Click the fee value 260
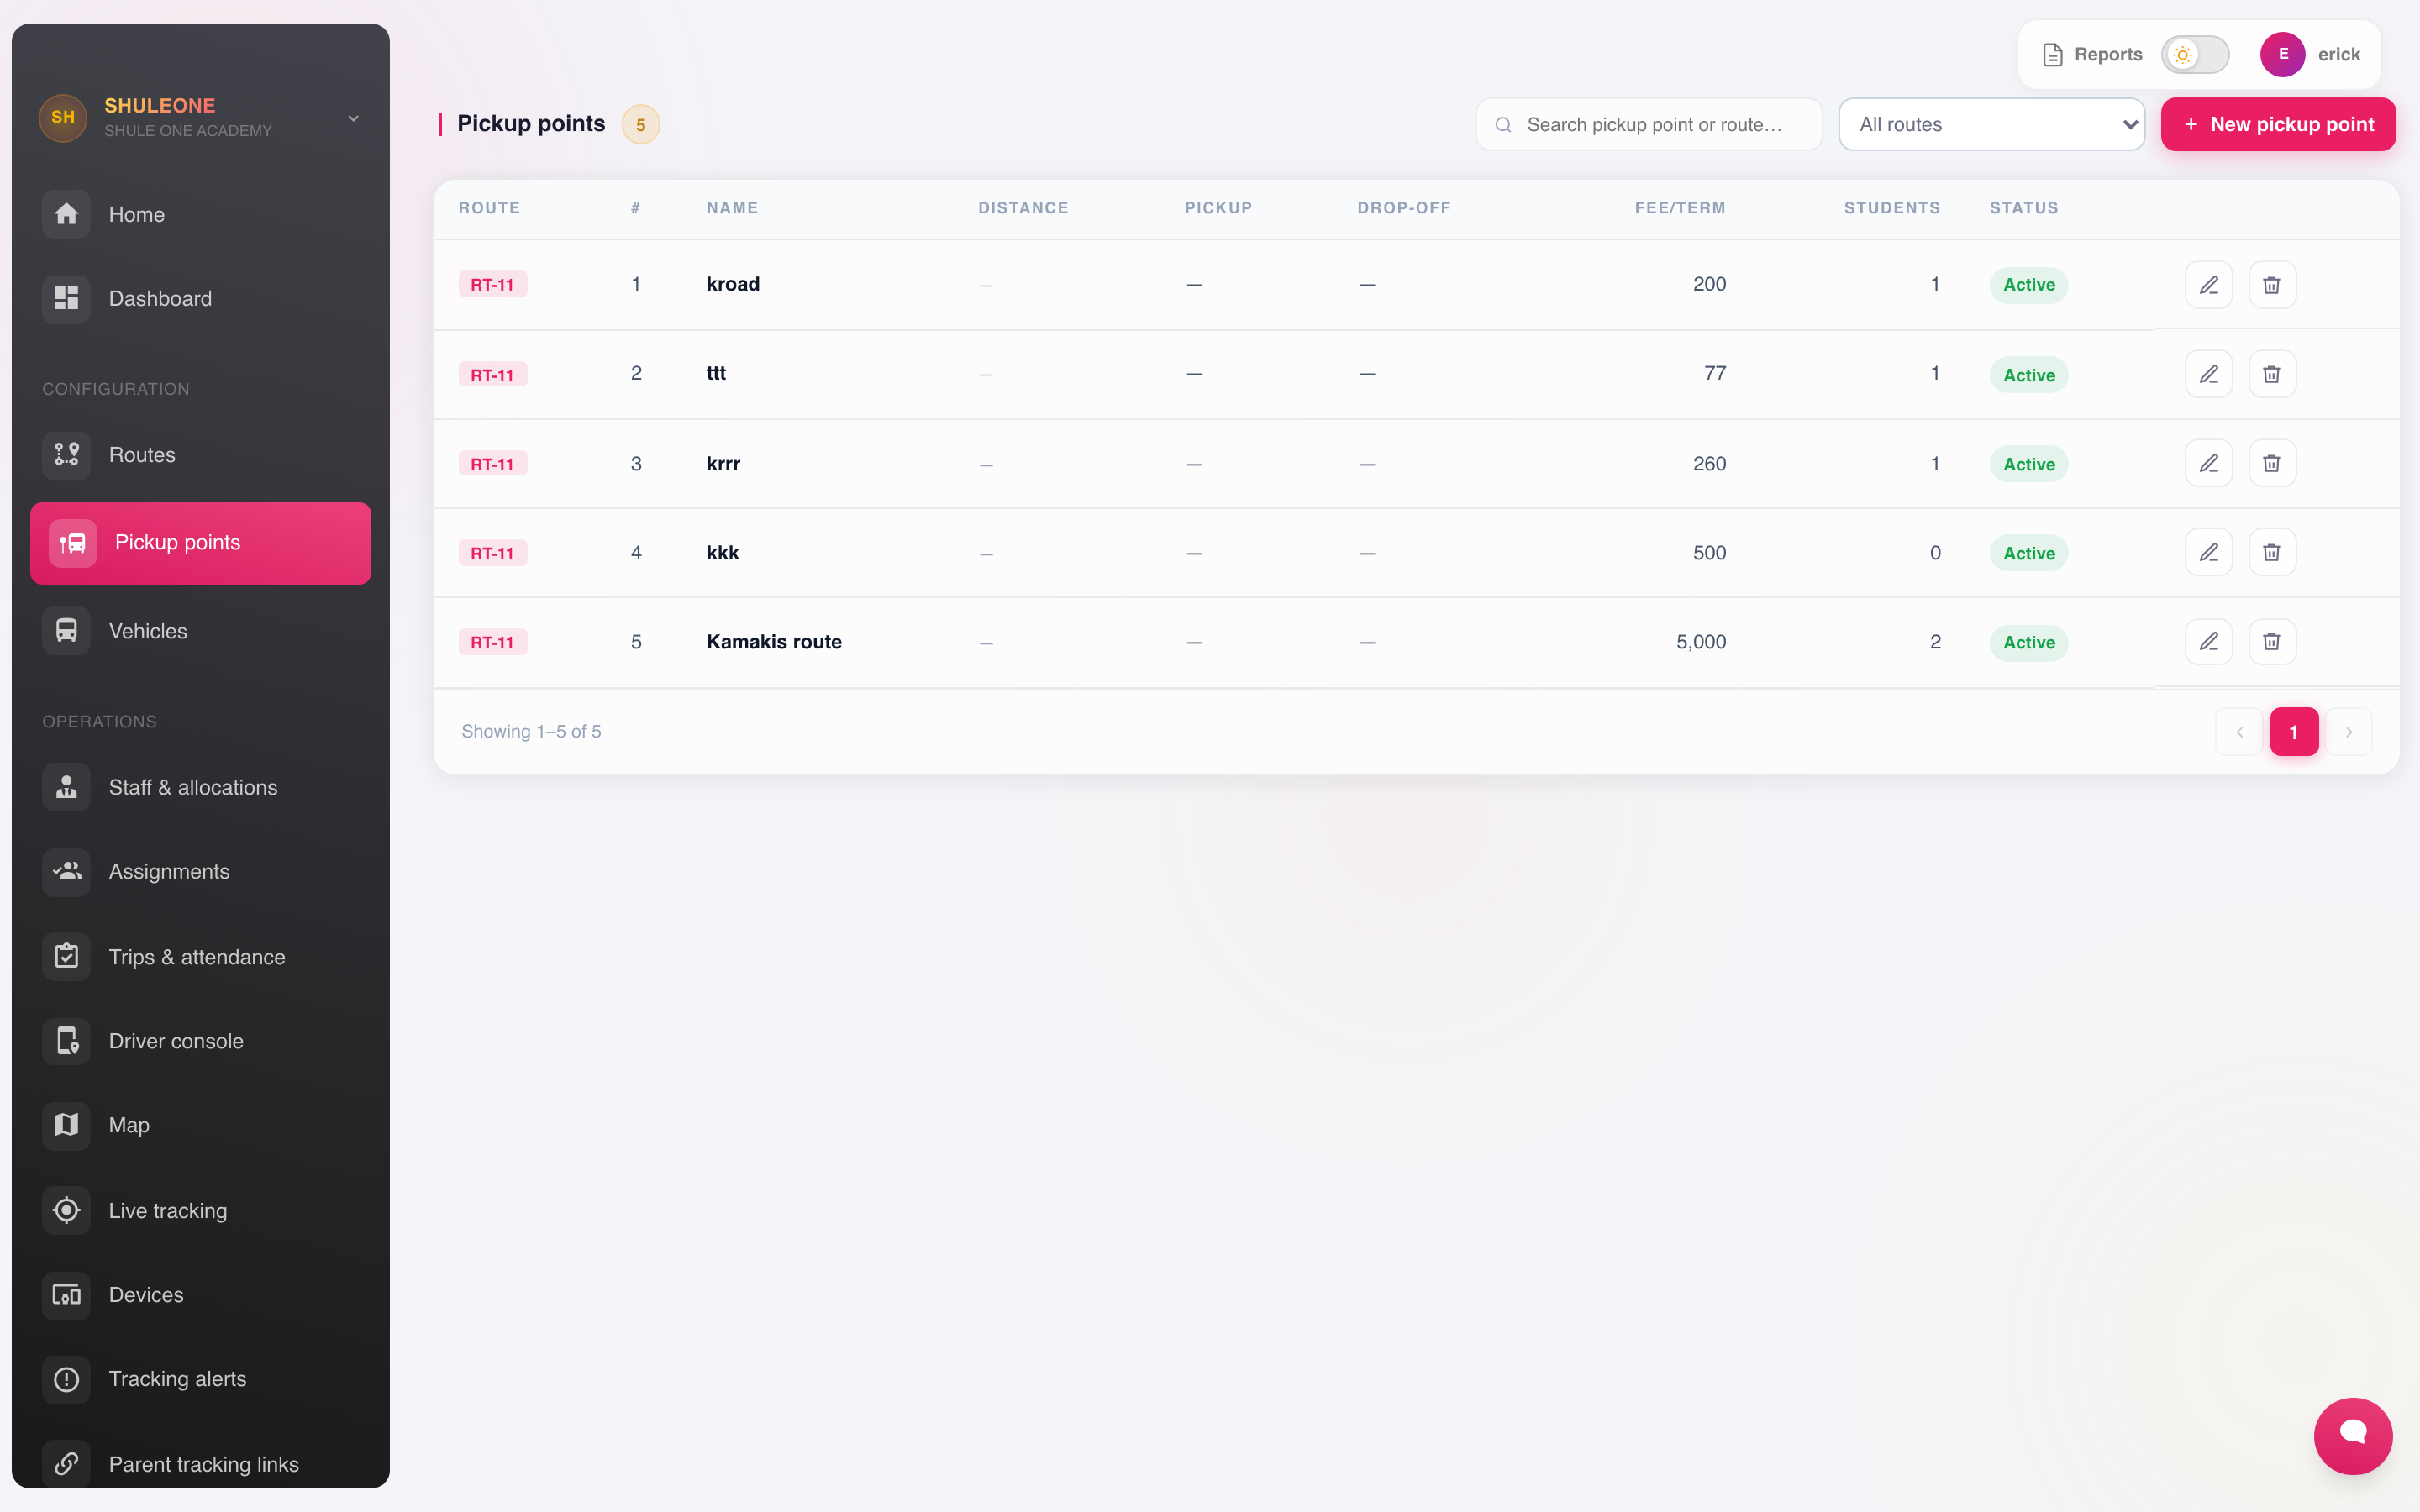 pyautogui.click(x=1710, y=464)
